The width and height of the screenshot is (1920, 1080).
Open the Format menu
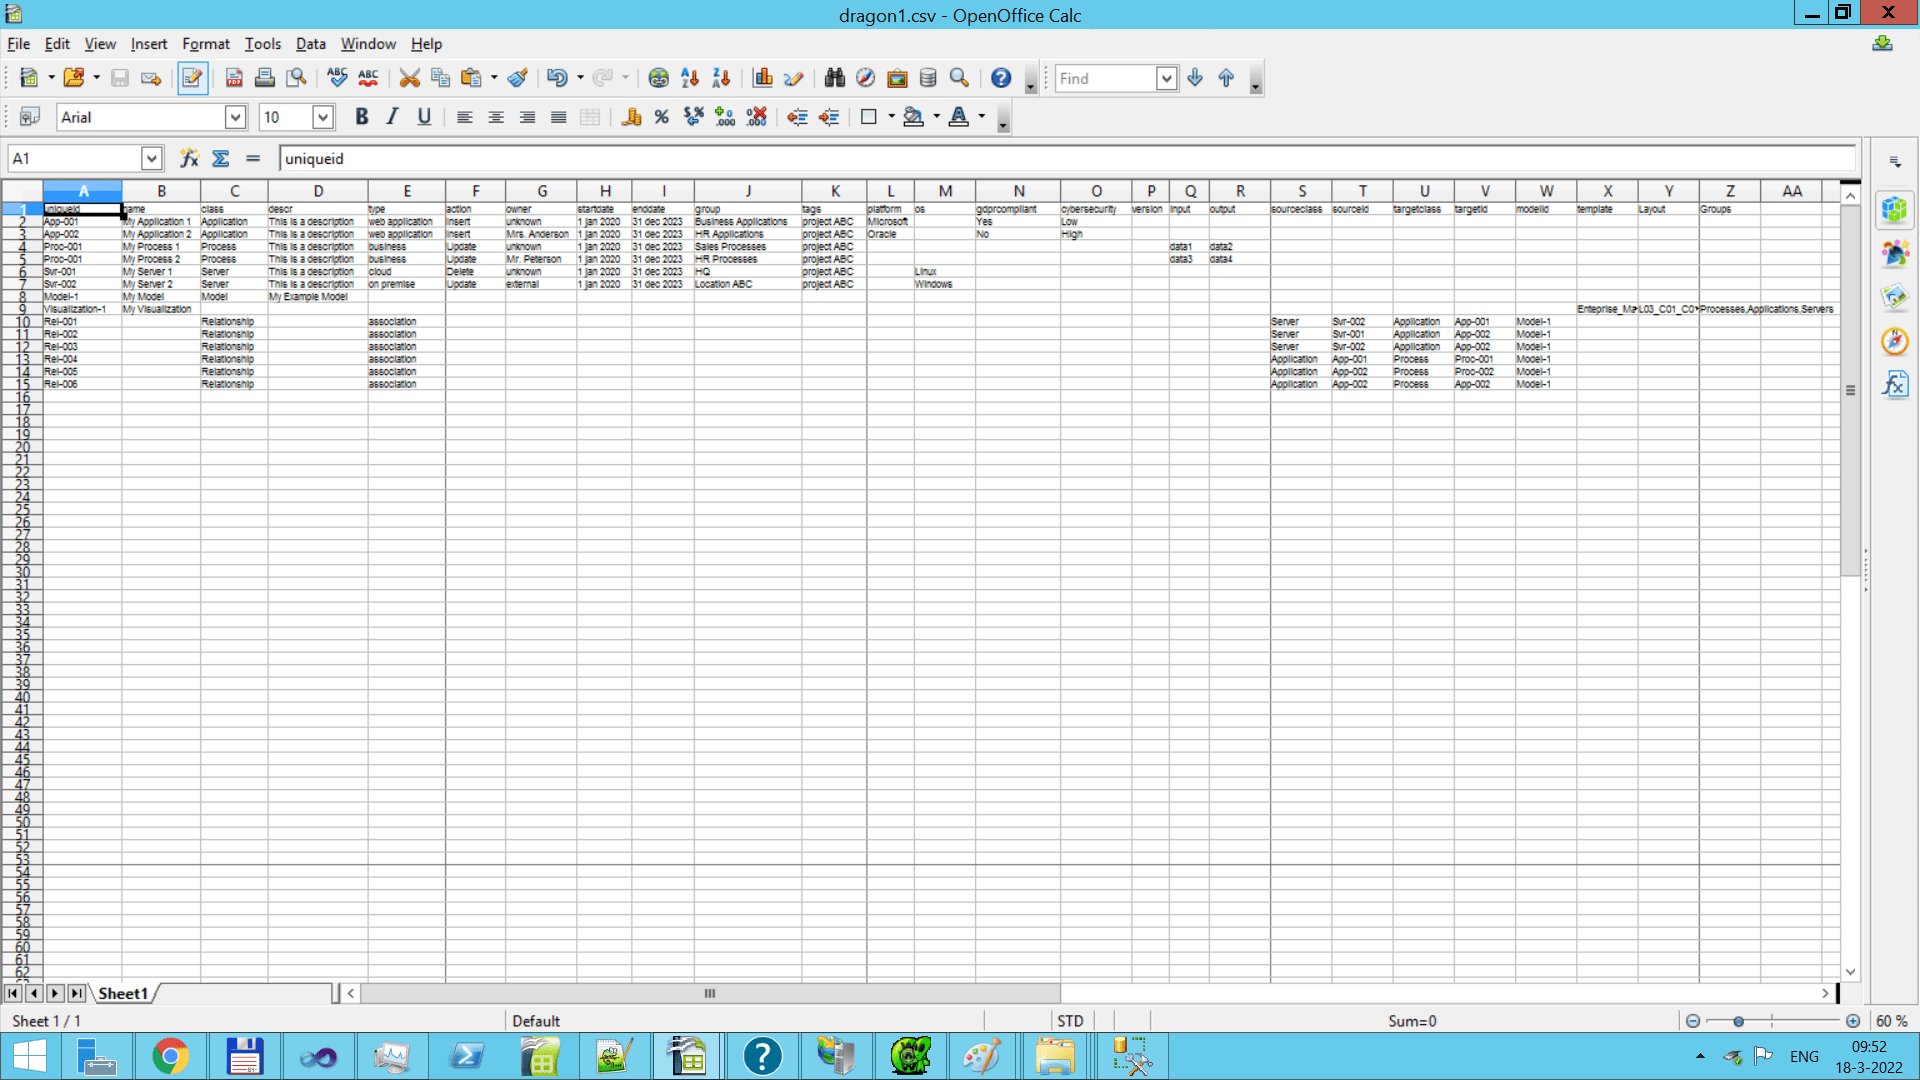[205, 44]
